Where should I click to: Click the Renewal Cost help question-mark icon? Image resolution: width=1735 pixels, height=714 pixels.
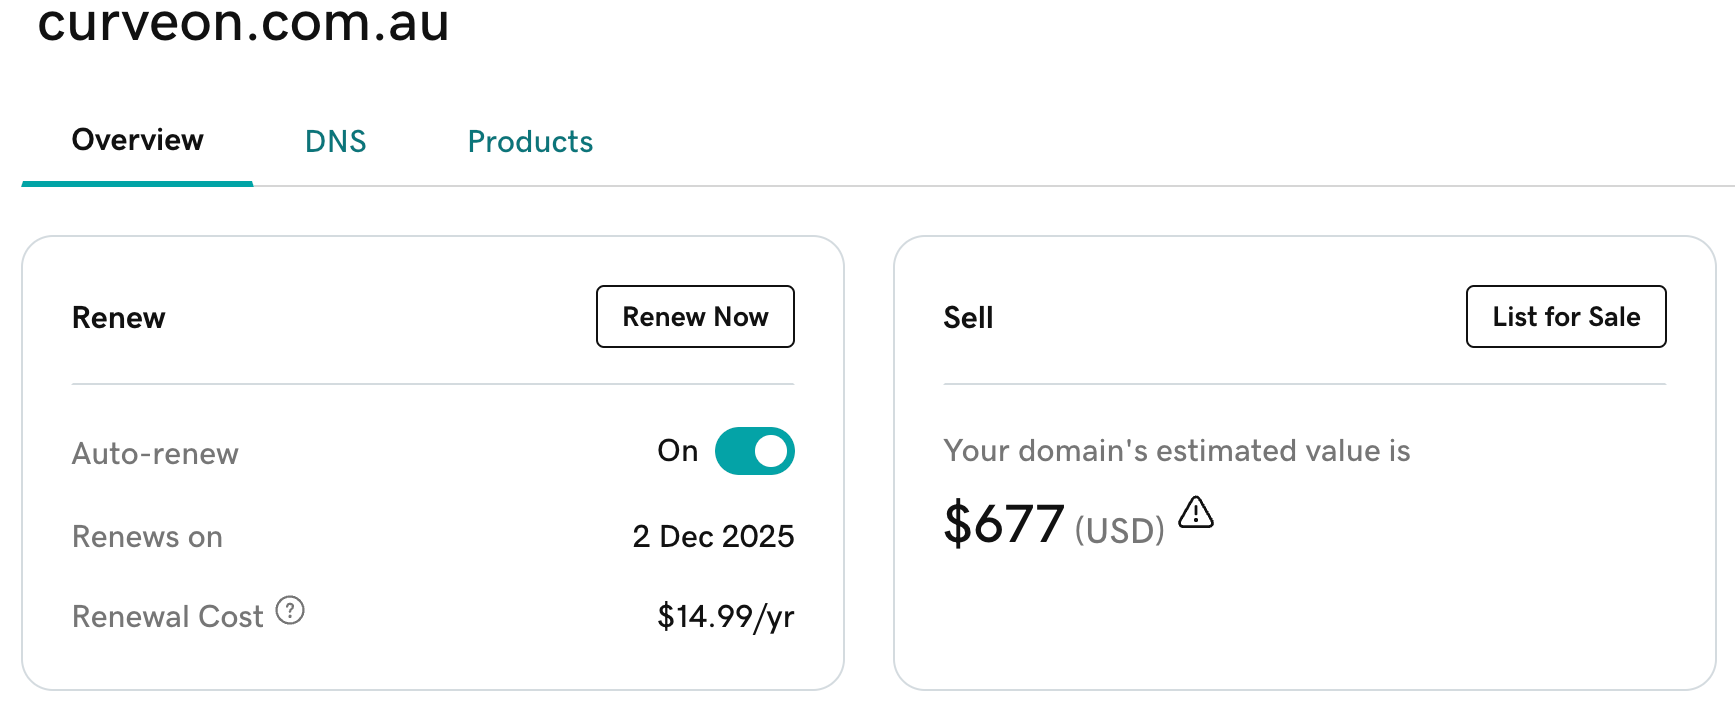[290, 610]
